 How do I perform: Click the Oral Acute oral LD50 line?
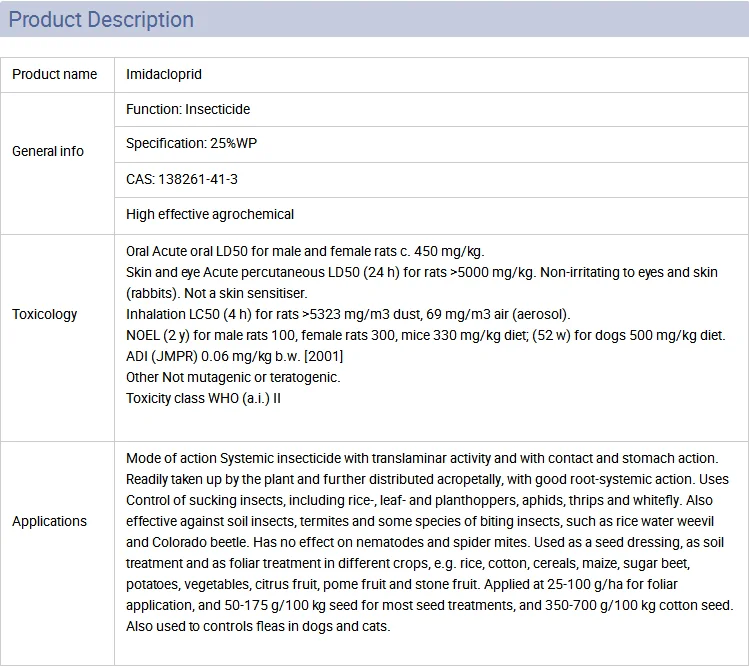click(x=305, y=251)
